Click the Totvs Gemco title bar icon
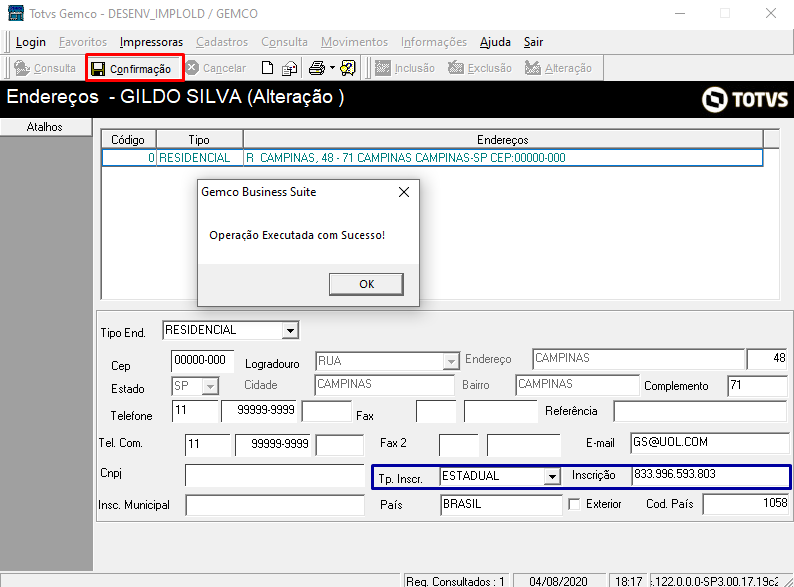Viewport: 794px width, 587px height. click(x=16, y=13)
